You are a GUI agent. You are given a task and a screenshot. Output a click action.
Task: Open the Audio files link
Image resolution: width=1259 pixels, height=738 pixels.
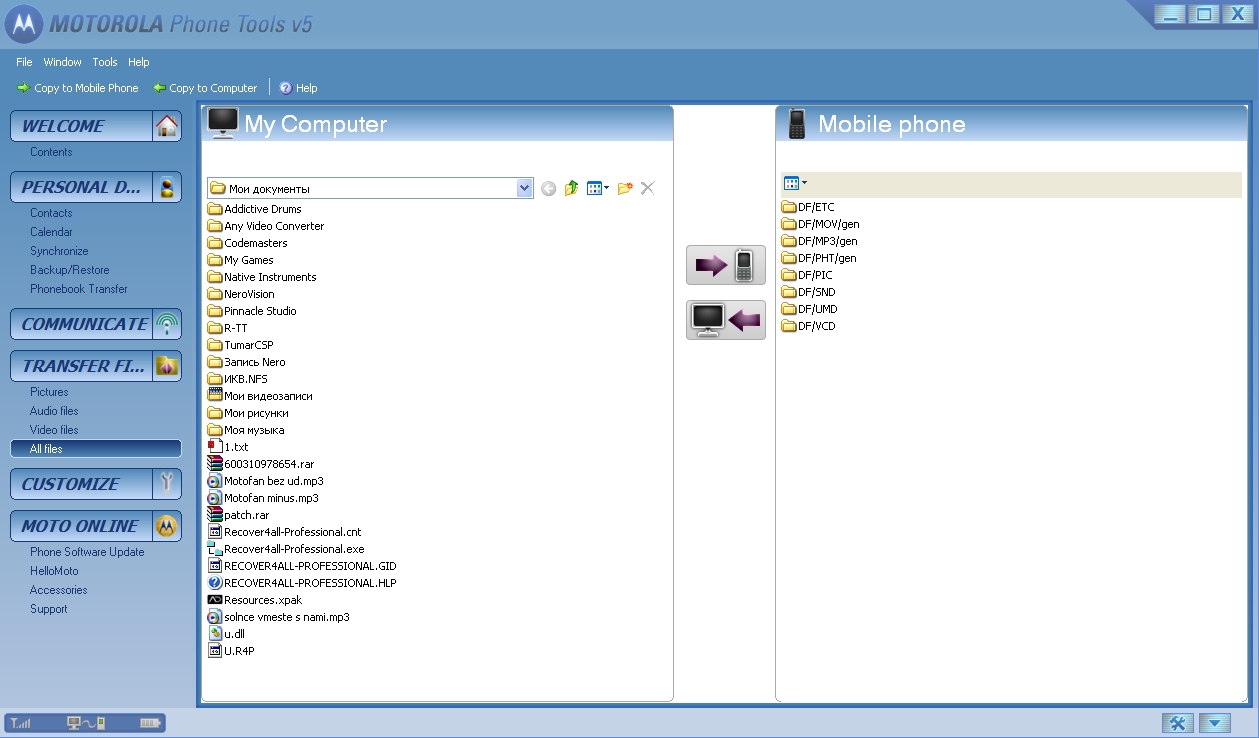coord(54,411)
